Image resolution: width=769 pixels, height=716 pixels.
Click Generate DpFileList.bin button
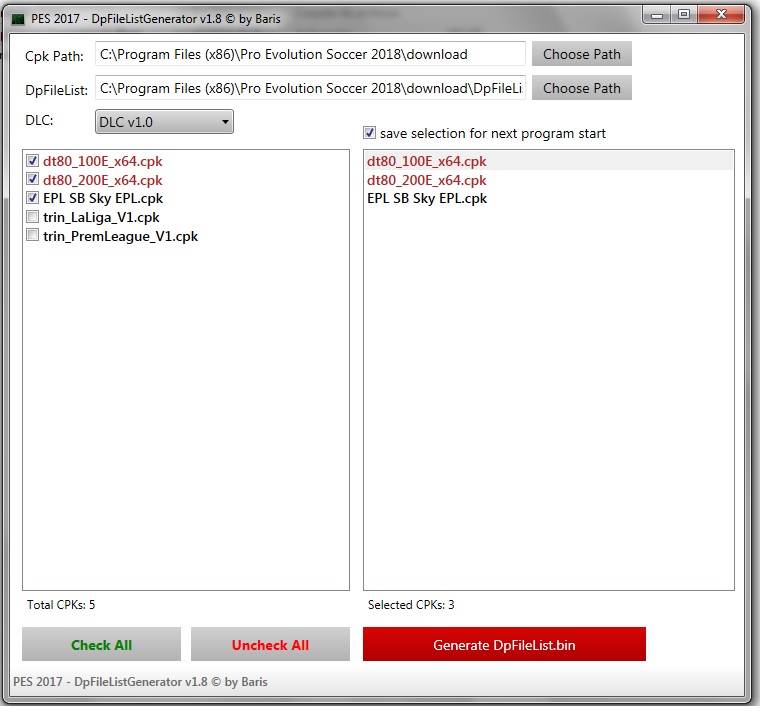504,644
